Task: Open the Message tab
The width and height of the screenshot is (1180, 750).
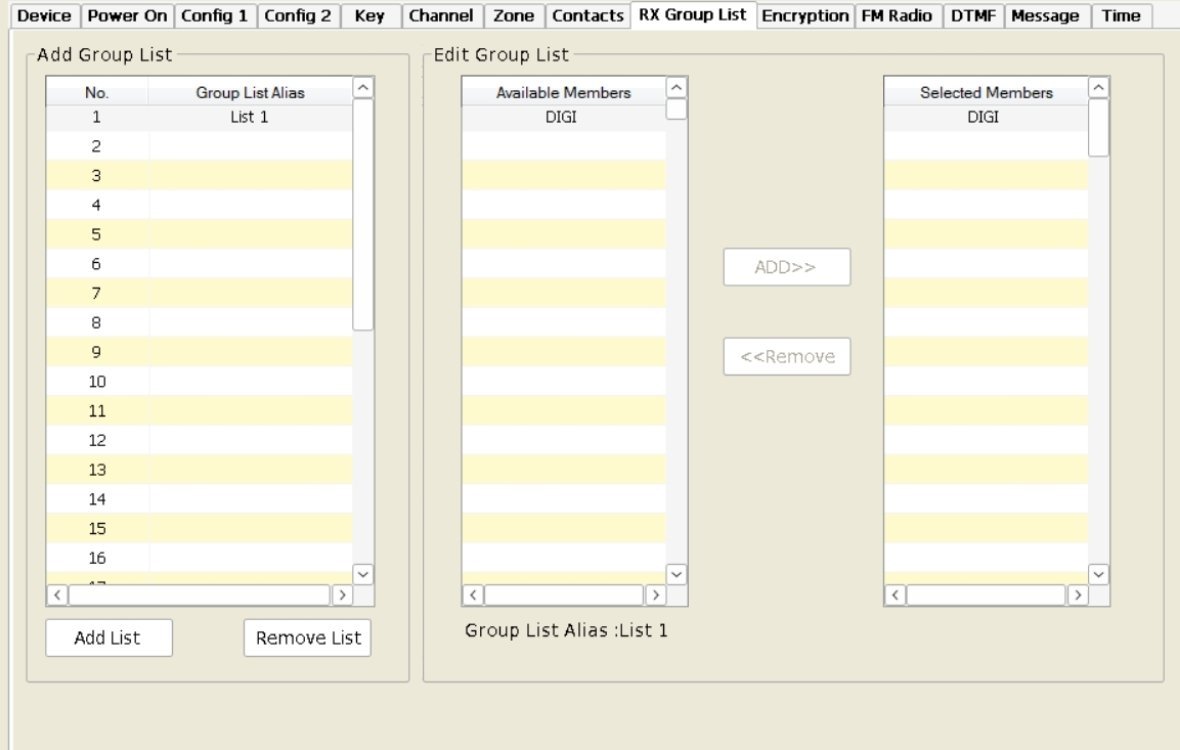Action: pyautogui.click(x=1045, y=16)
